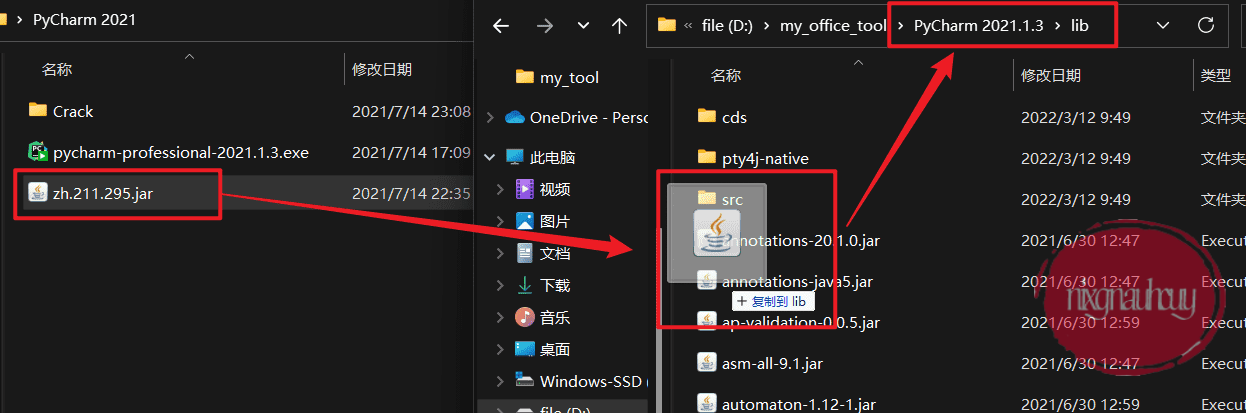Open the 音乐 music icon in the sidebar
The image size is (1246, 413).
coord(524,317)
